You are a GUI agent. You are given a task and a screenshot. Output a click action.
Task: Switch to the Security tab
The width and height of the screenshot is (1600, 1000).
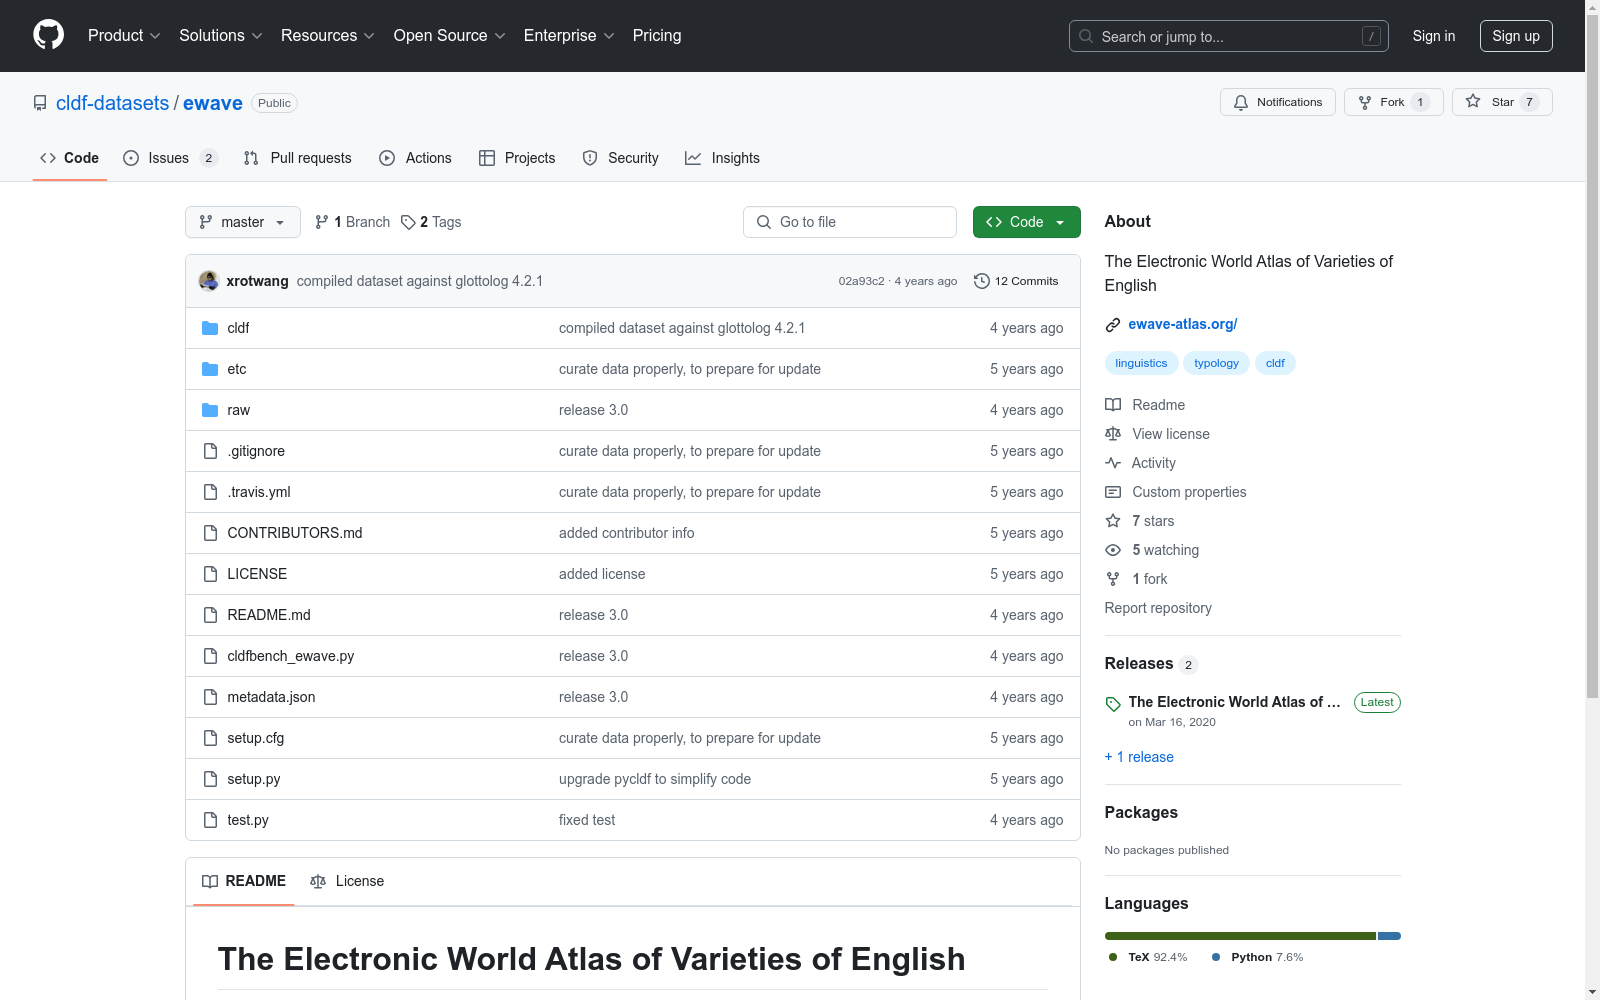[x=620, y=158]
